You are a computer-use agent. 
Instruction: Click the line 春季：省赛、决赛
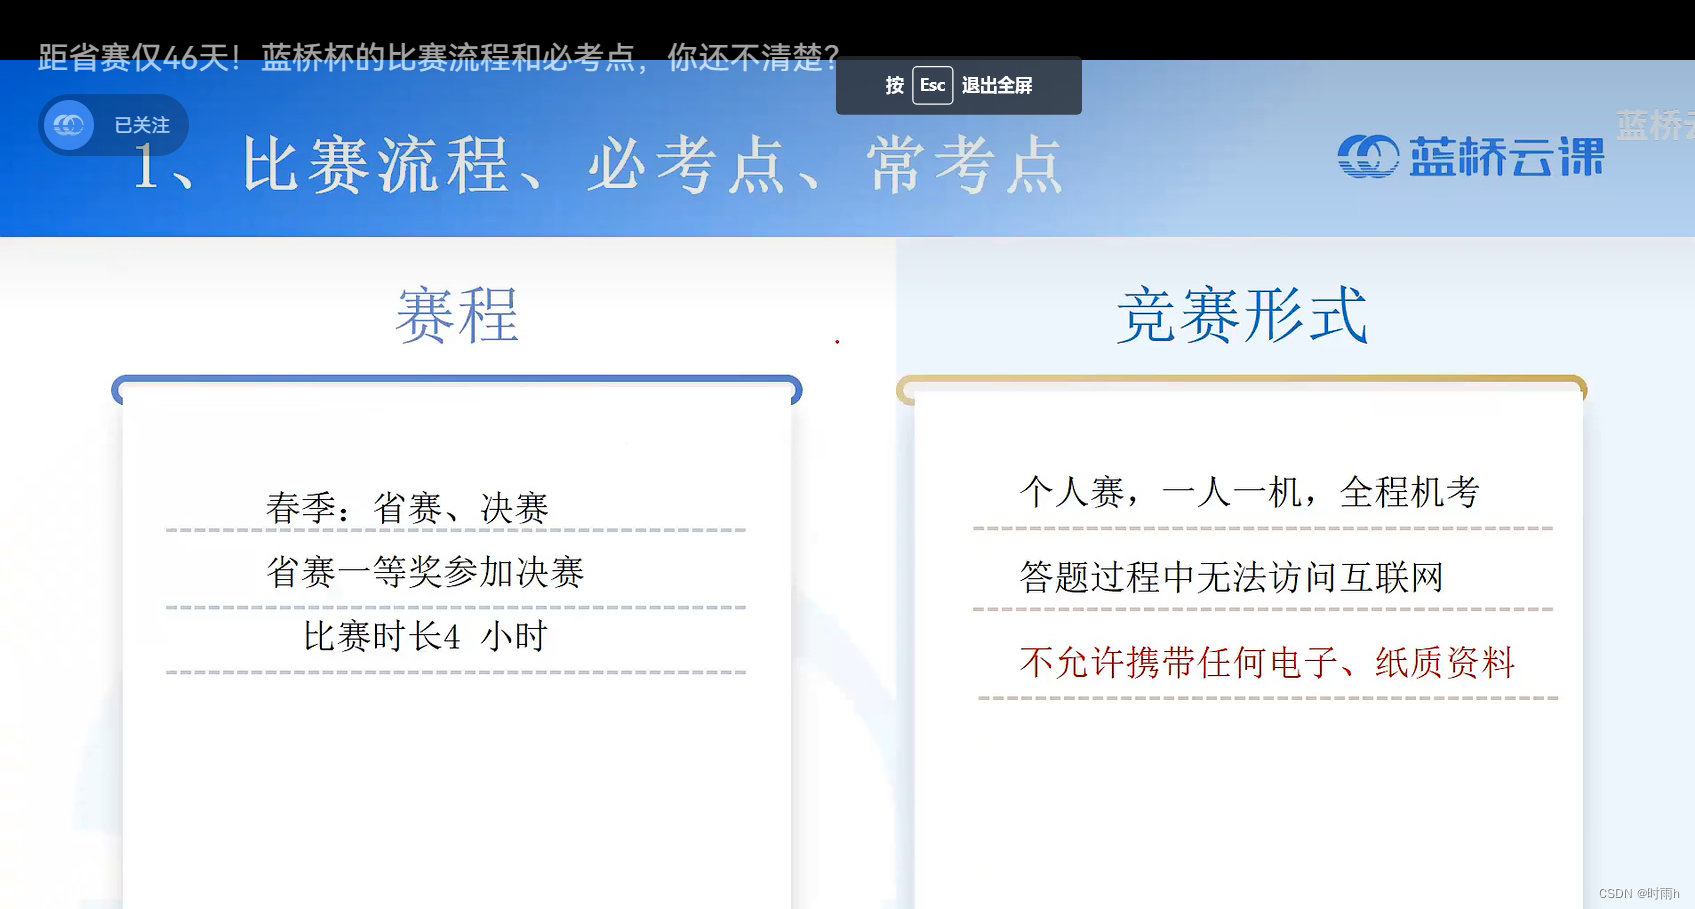(x=407, y=508)
